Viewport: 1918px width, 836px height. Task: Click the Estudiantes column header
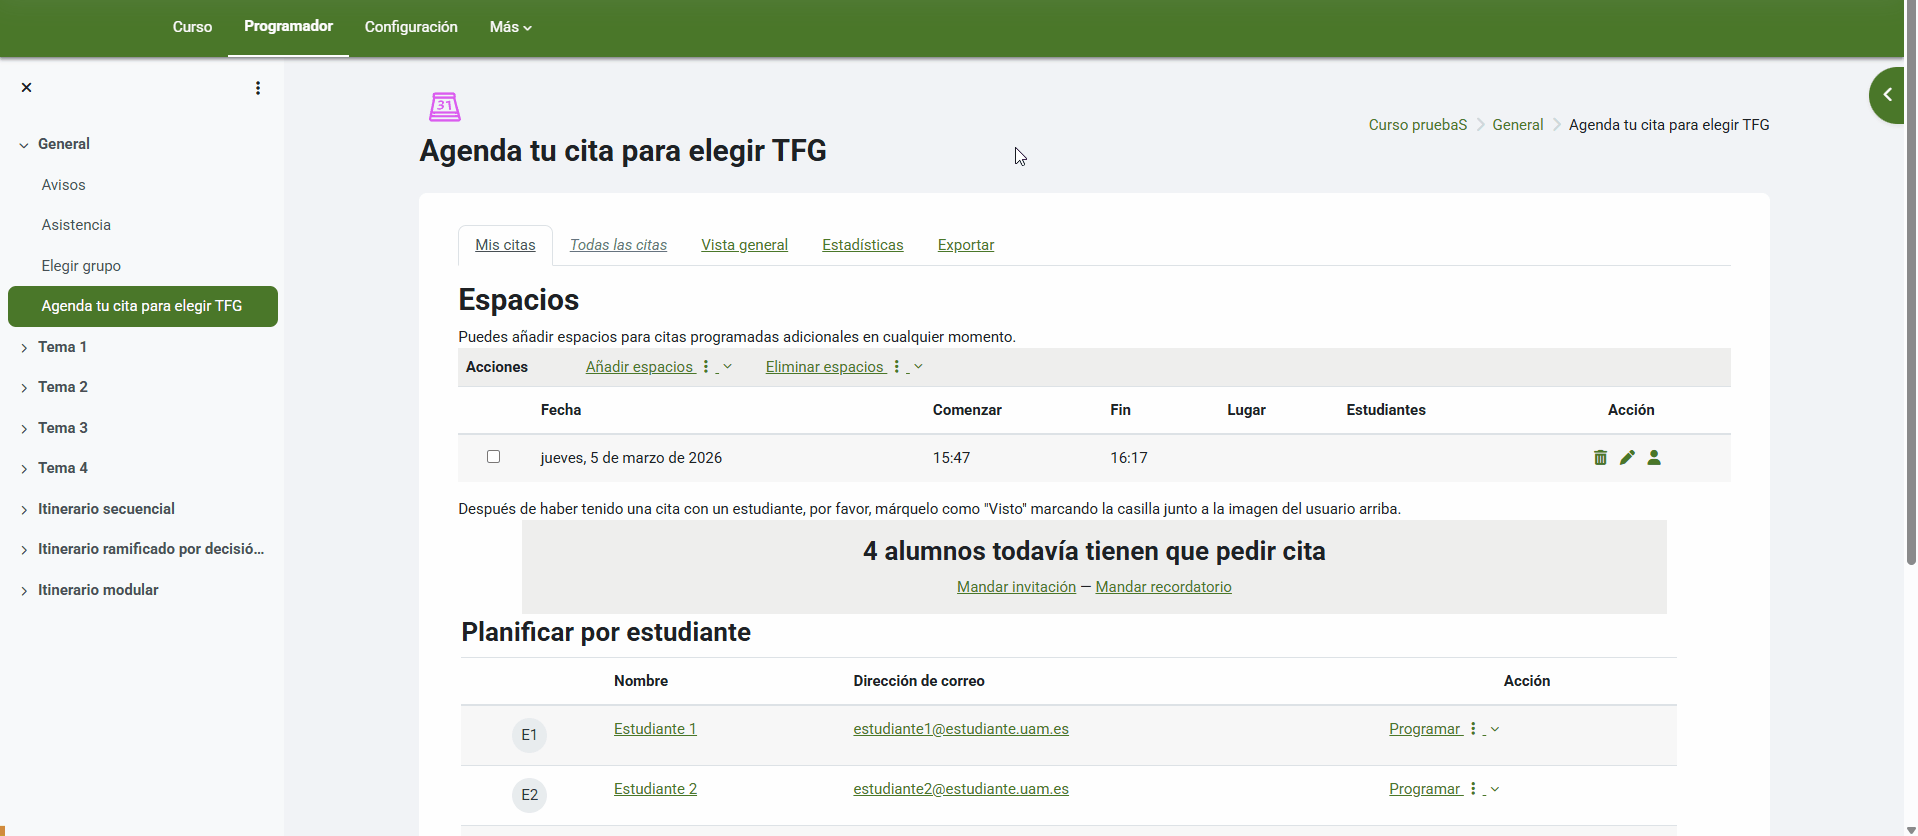pos(1386,410)
